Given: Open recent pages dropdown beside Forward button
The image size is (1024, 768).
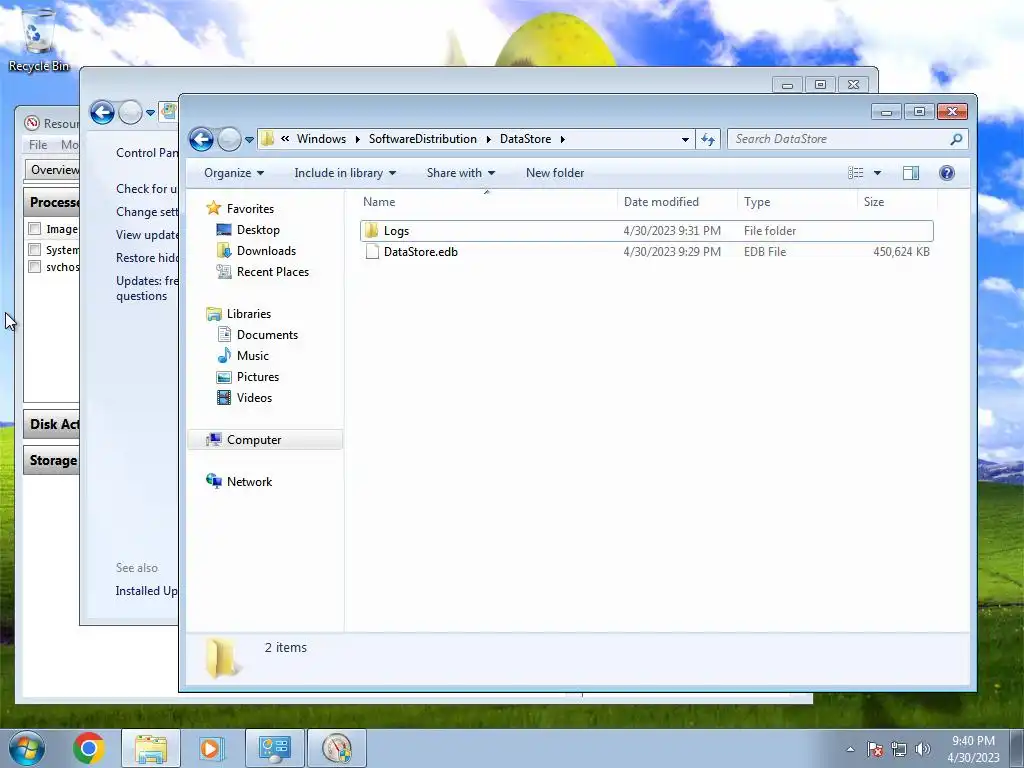Looking at the screenshot, I should coord(249,139).
